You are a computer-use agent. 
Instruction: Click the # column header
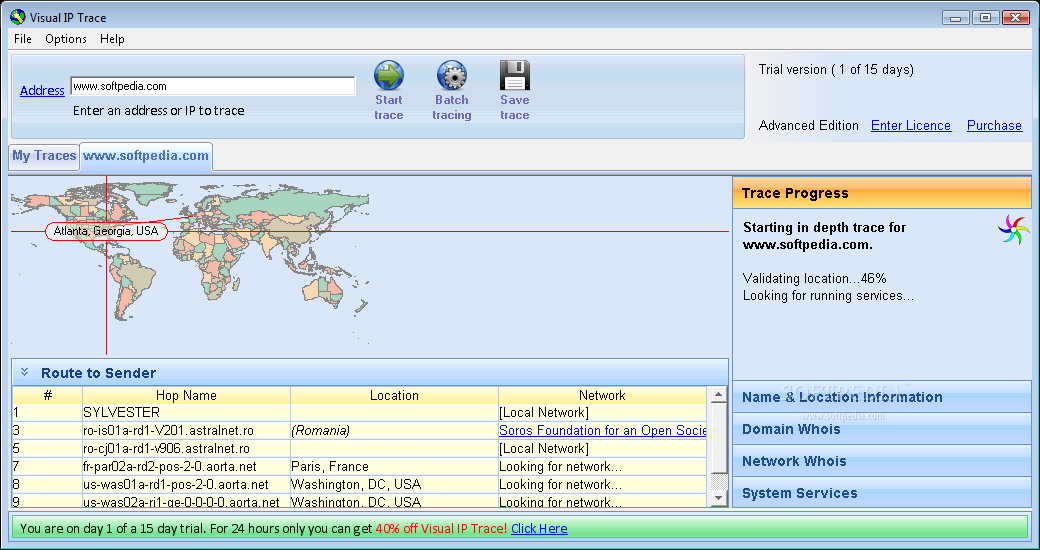point(47,395)
